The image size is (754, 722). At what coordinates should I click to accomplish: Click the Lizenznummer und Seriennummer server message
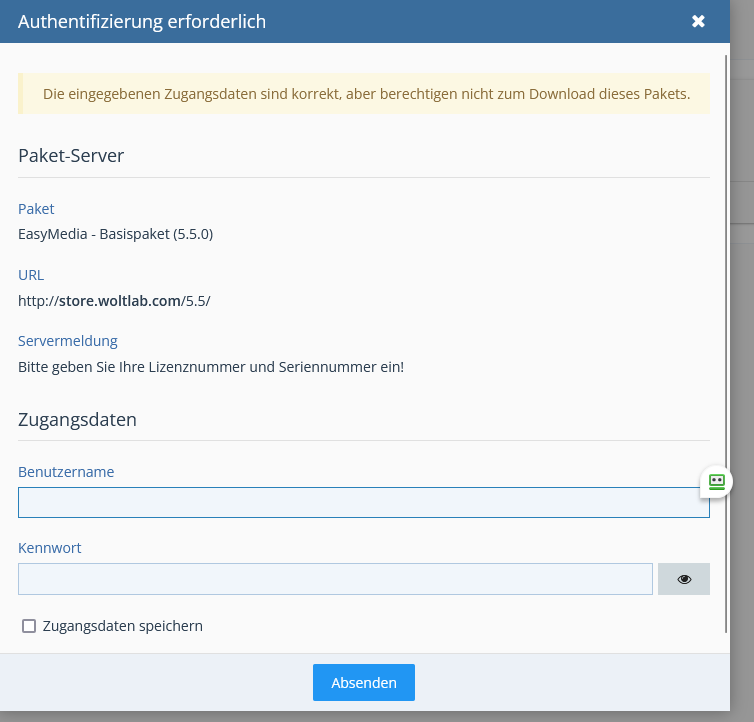click(x=211, y=366)
